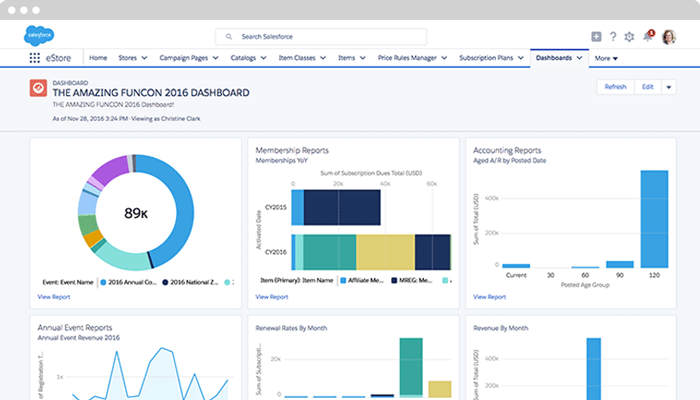Click the Membership Reports heading

292,150
